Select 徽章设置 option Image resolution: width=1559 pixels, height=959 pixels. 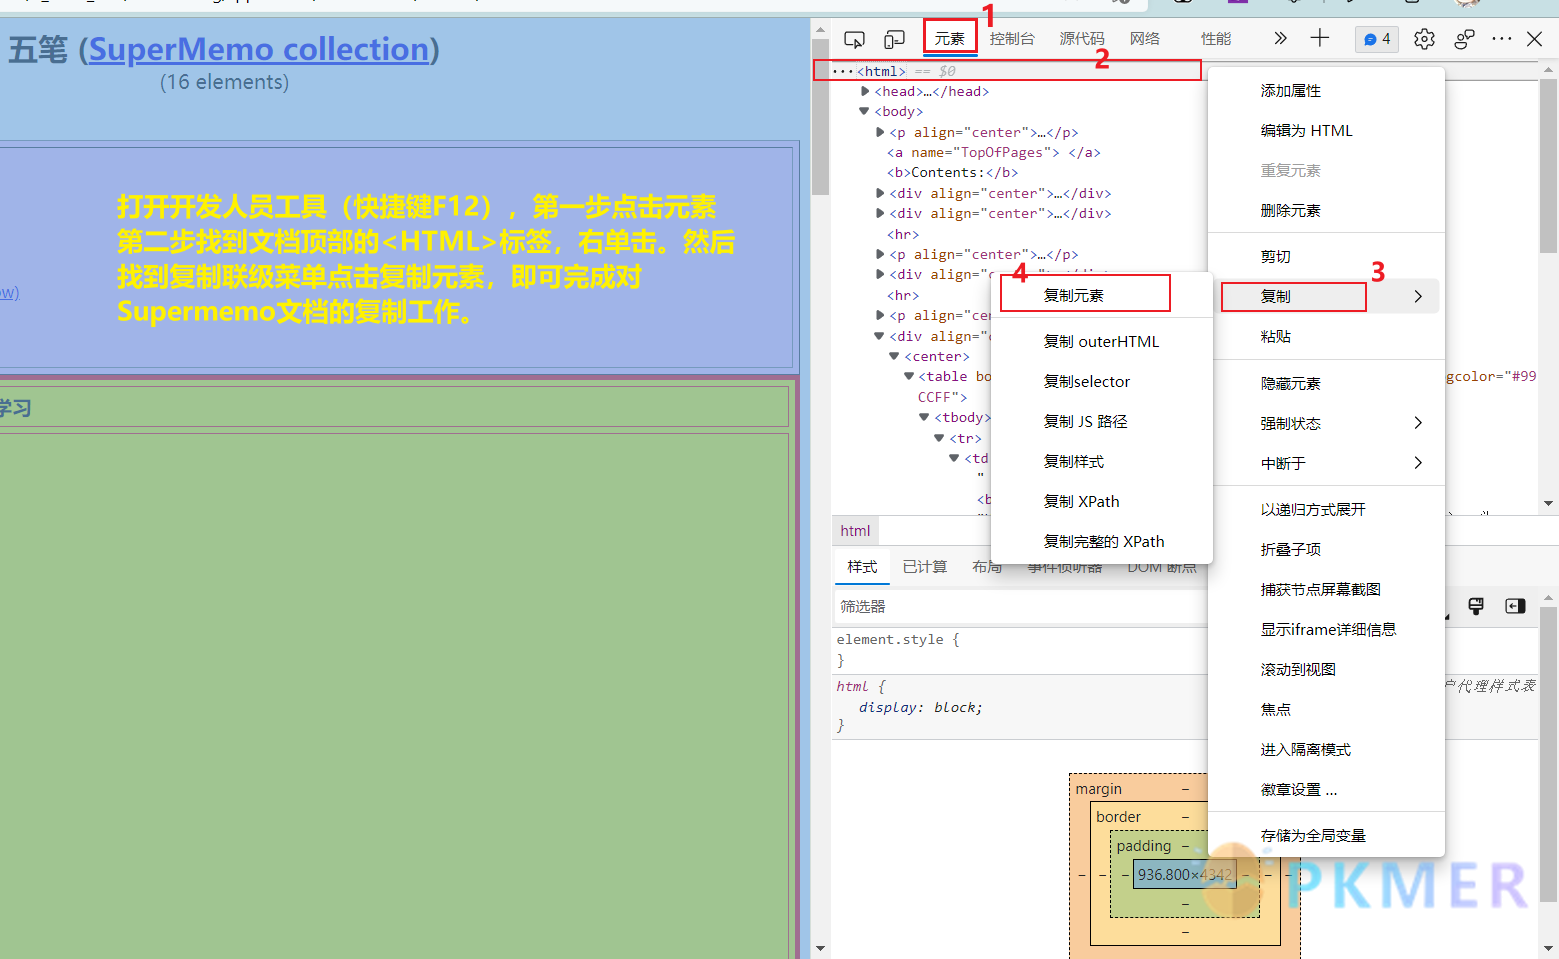tap(1326, 789)
